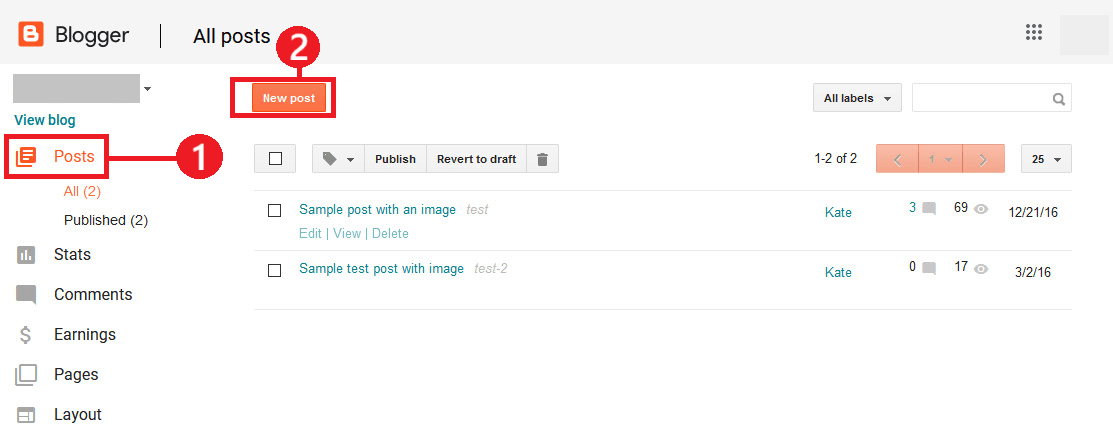Click the New post button
Screen dimensions: 1113x440
[289, 98]
